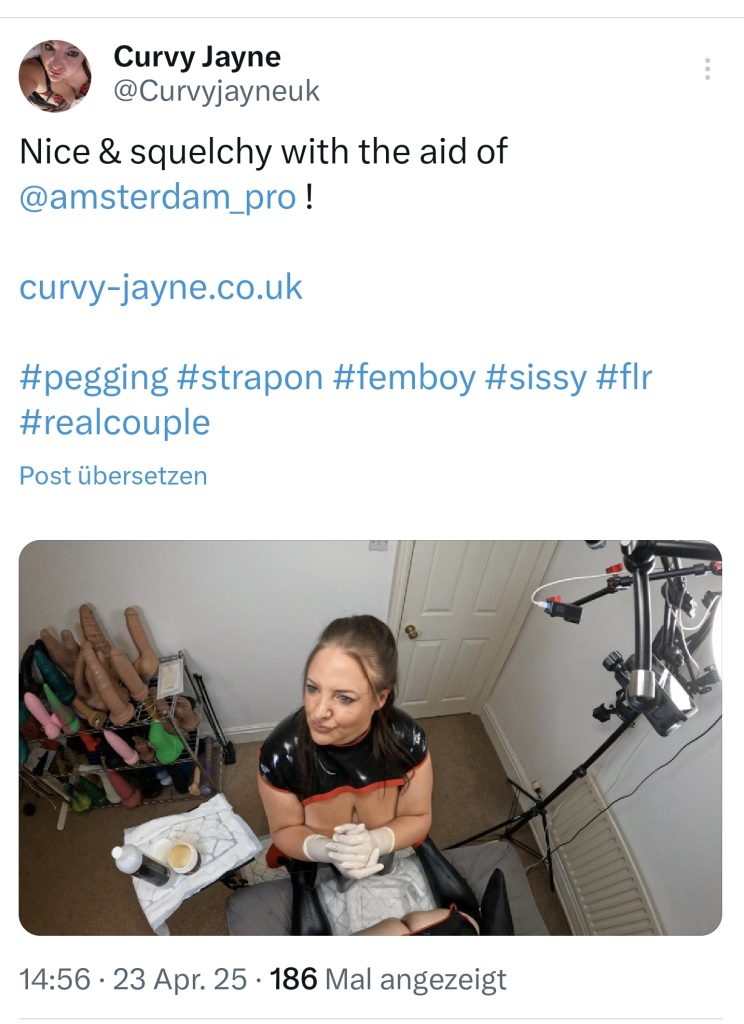Open the #femboy hashtag
744x1024 pixels.
404,377
